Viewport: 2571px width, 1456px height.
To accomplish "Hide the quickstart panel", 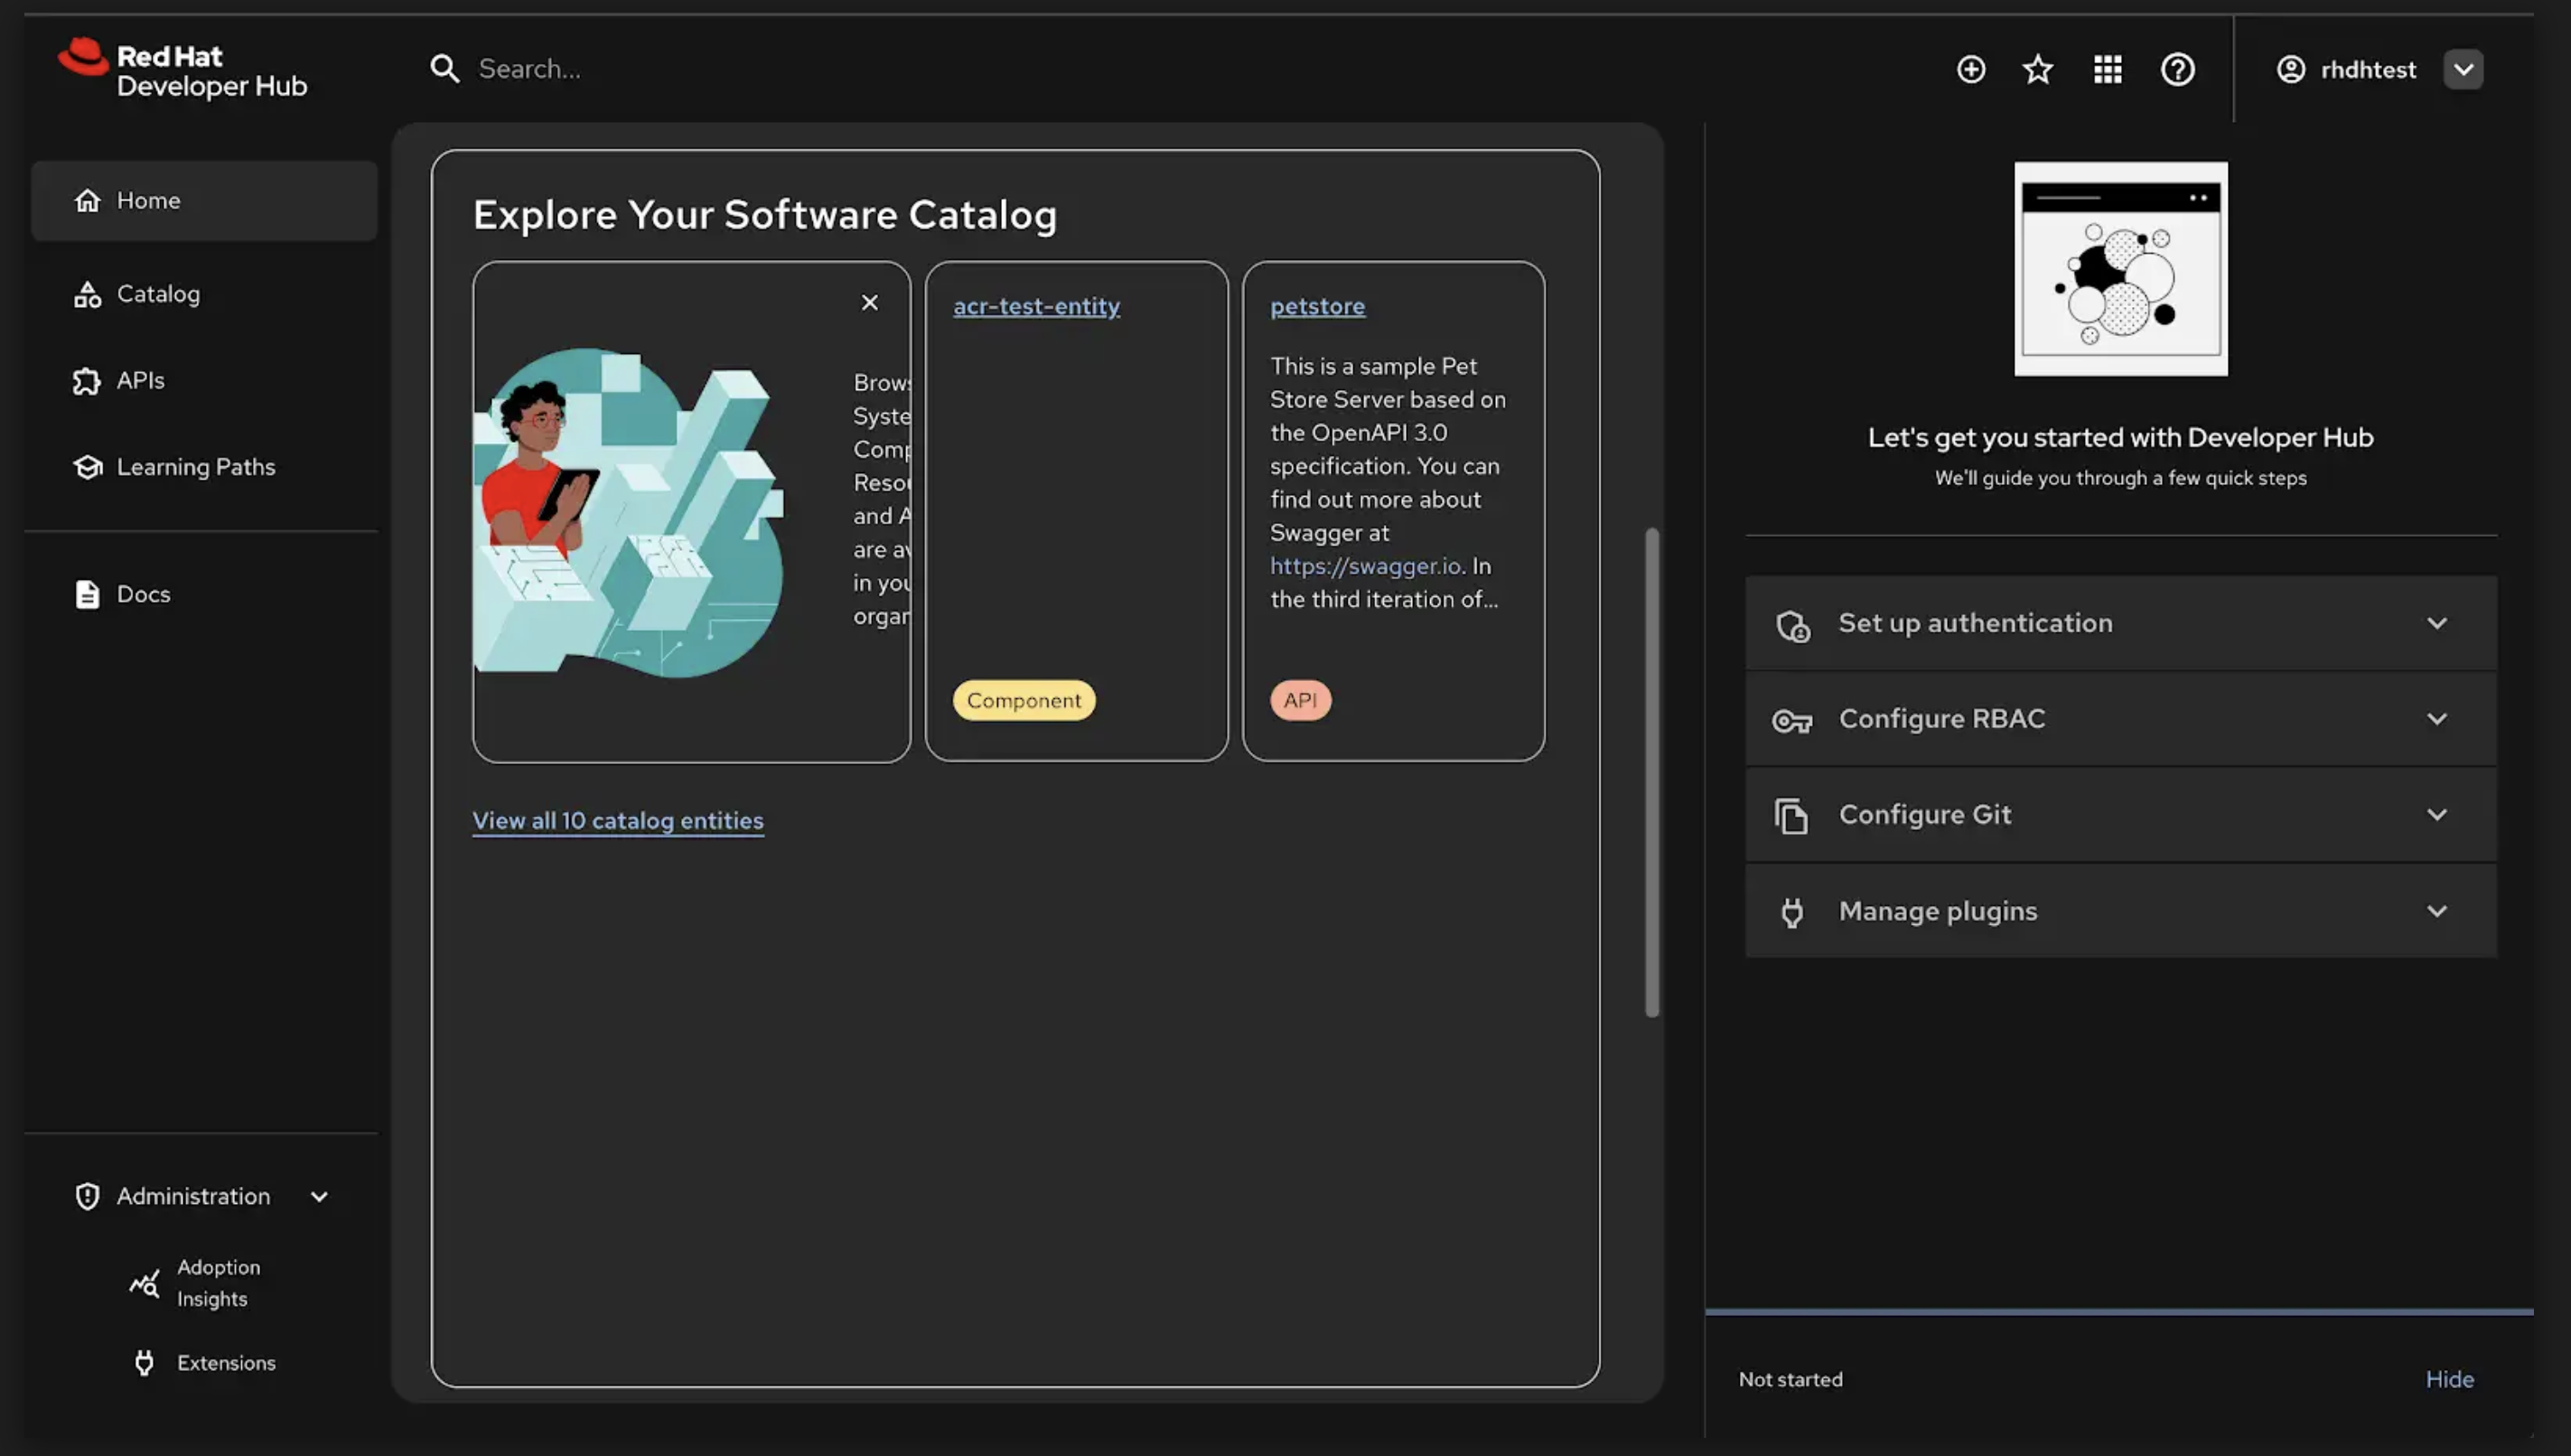I will coord(2448,1379).
